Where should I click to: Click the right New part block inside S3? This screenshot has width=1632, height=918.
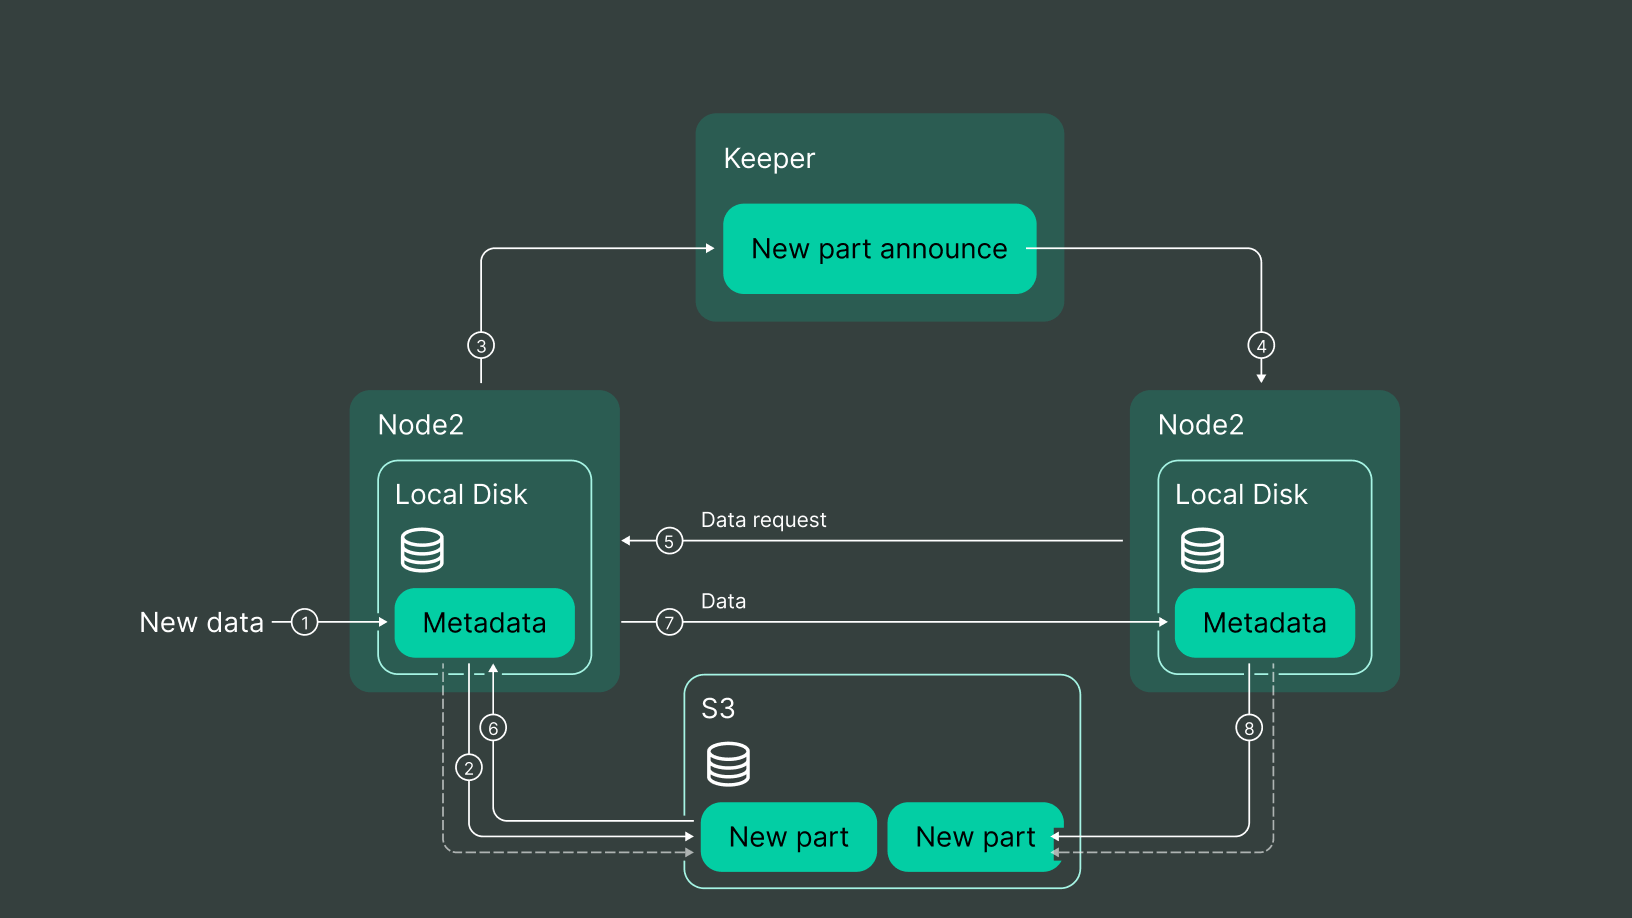(x=975, y=837)
